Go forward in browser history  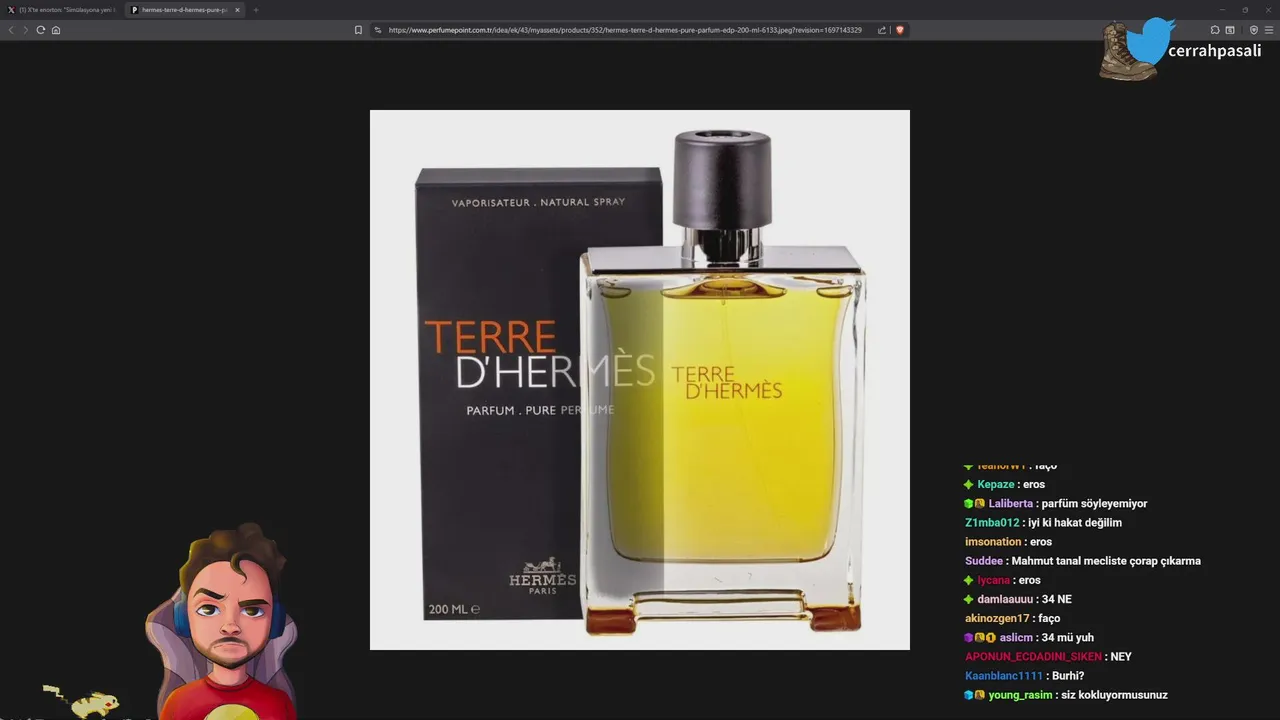click(25, 30)
